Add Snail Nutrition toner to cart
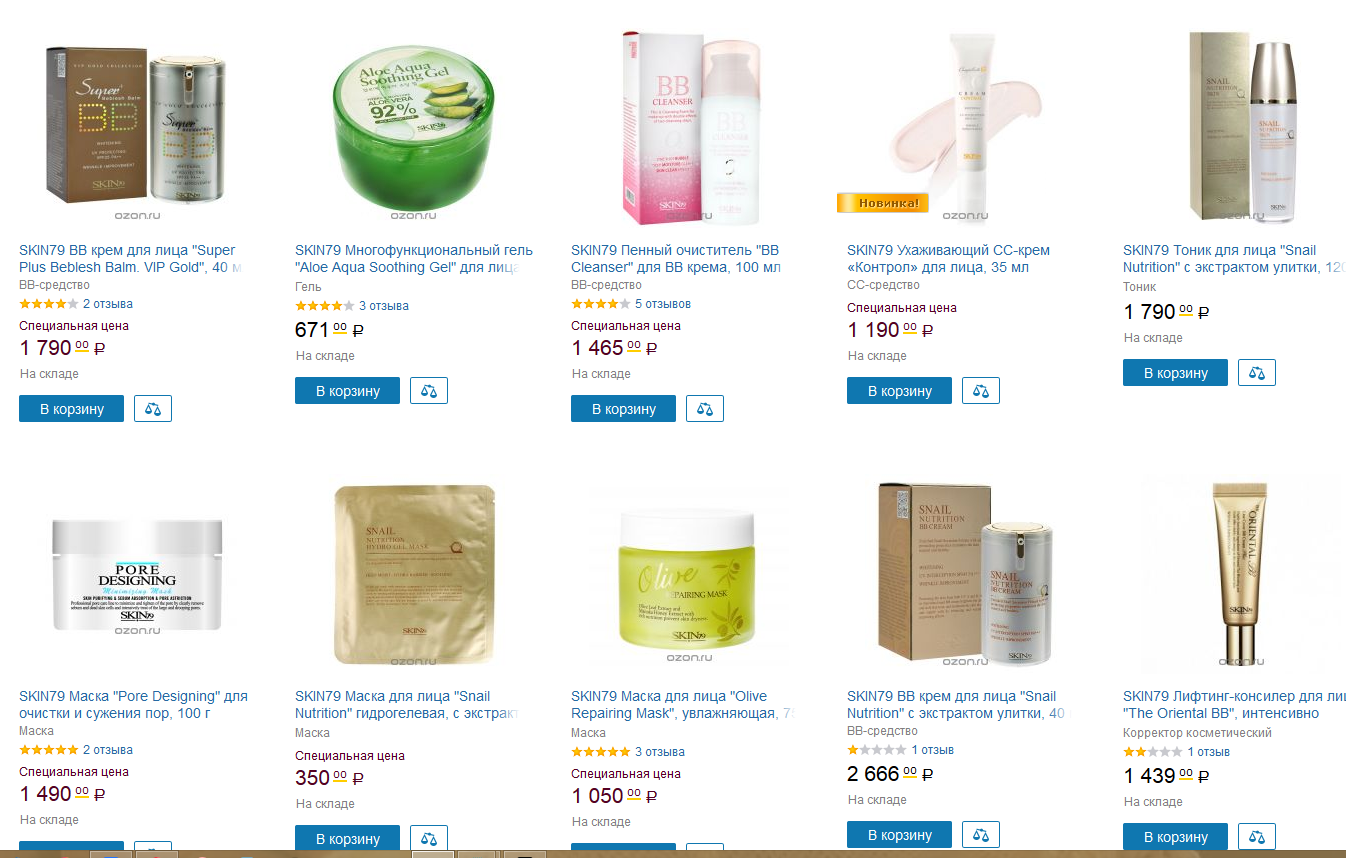This screenshot has width=1346, height=858. [1175, 372]
